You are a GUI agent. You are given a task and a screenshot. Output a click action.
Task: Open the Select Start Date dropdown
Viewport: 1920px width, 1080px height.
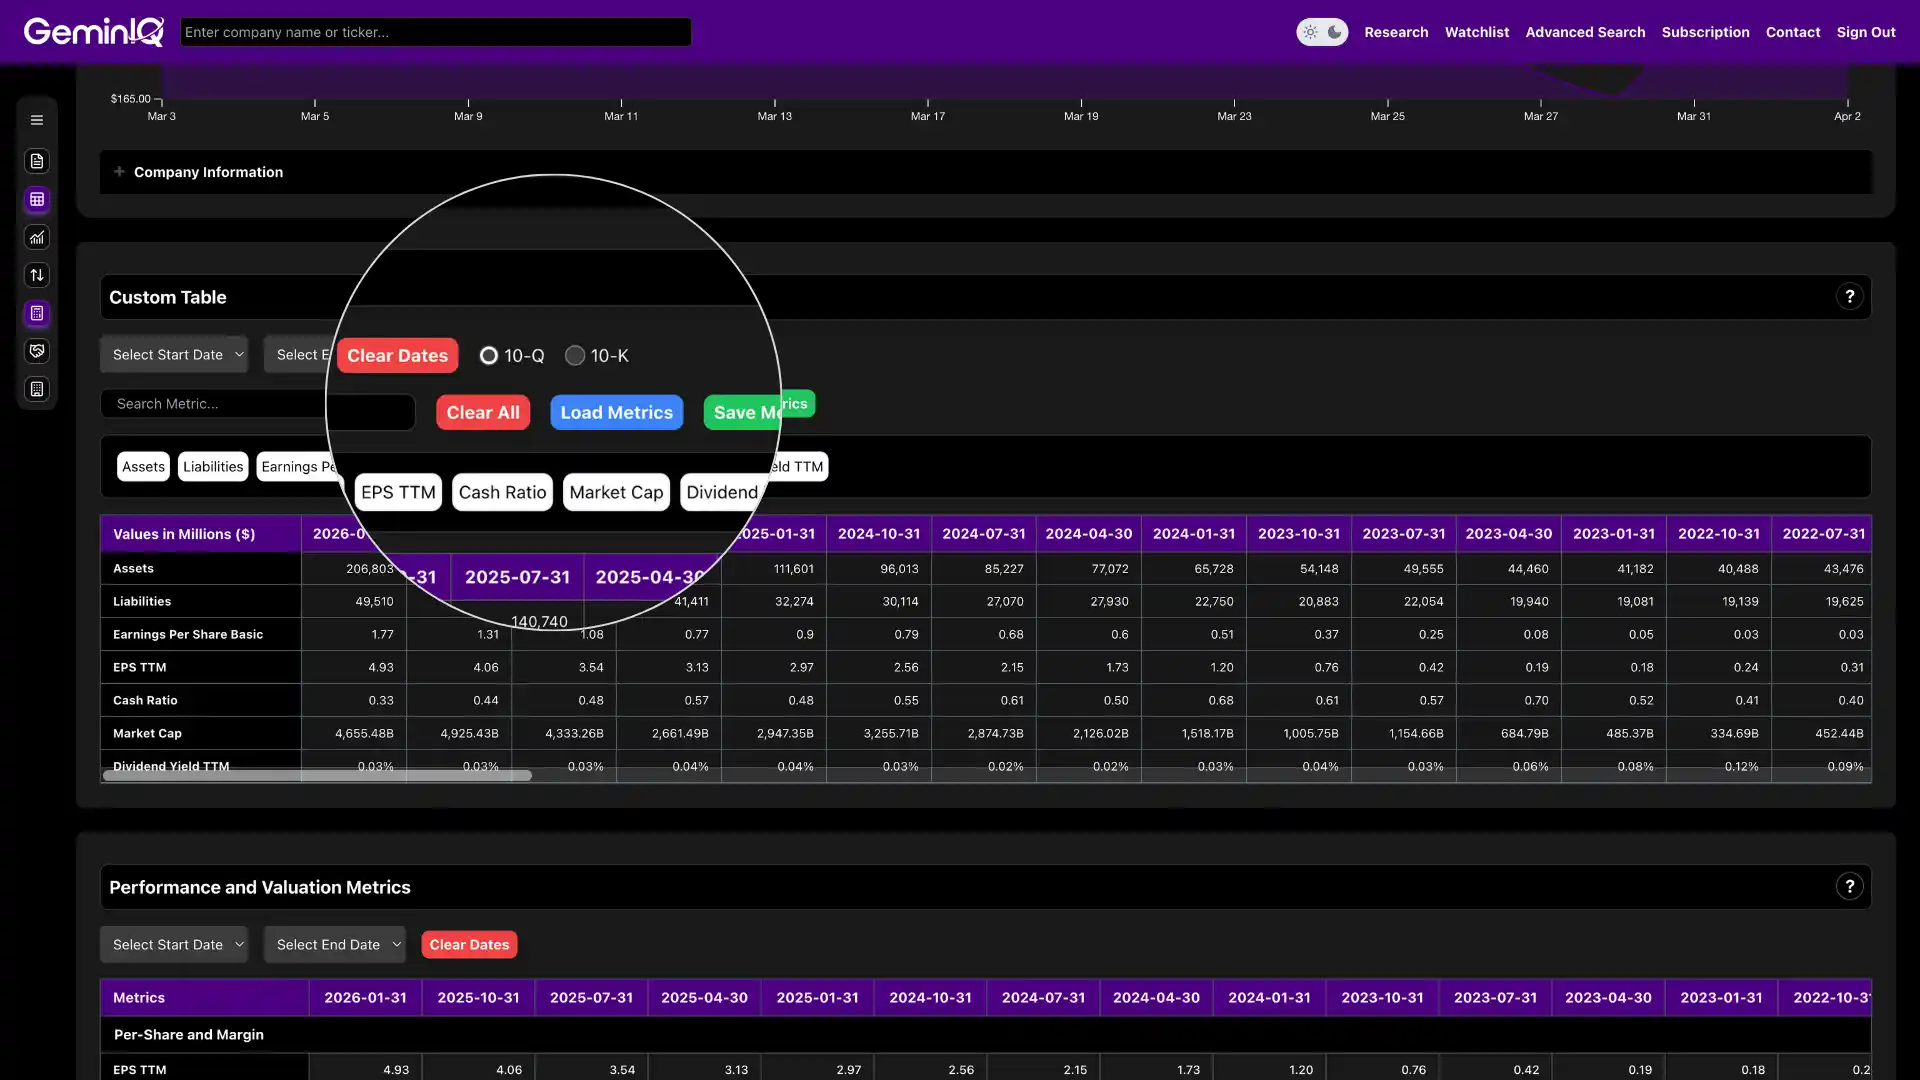coord(174,354)
